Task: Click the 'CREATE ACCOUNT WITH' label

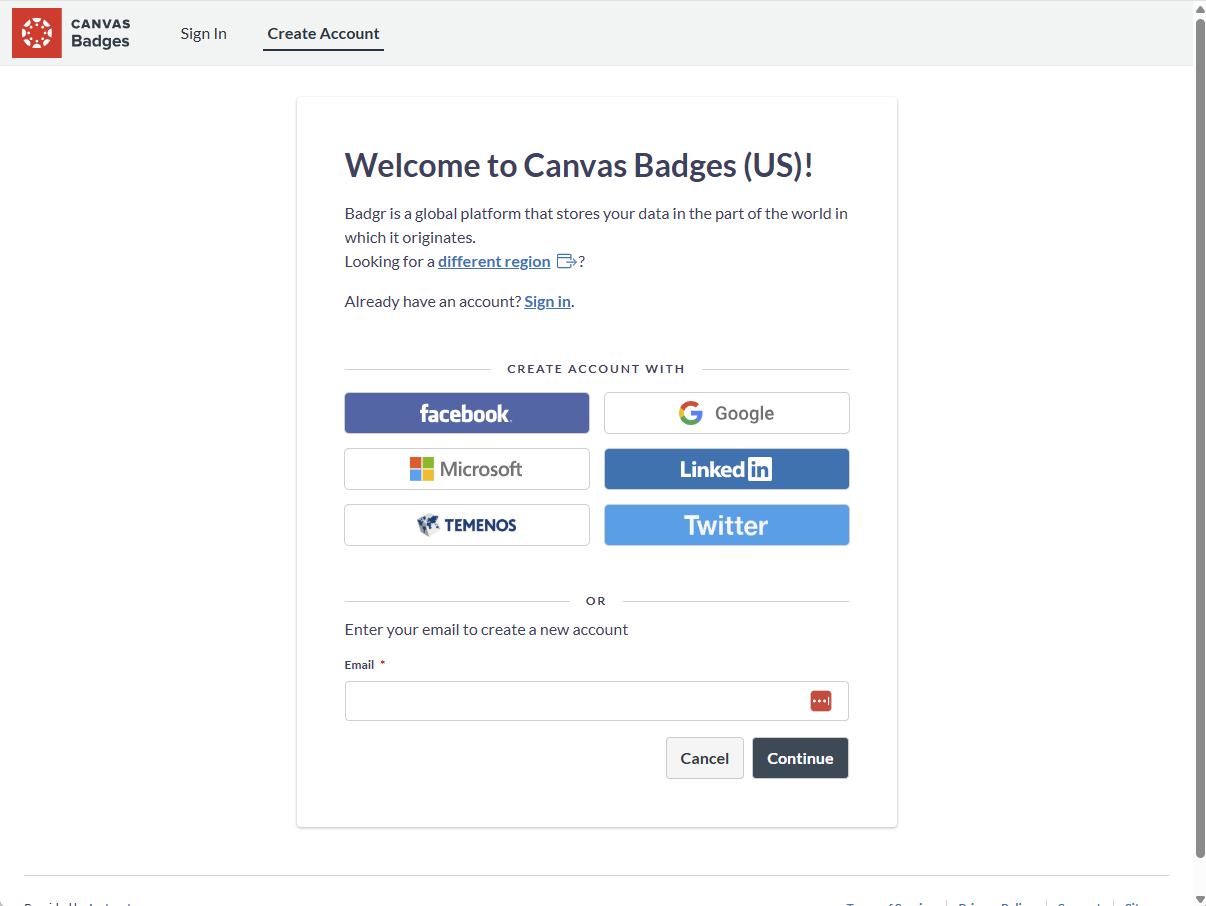Action: coord(596,369)
